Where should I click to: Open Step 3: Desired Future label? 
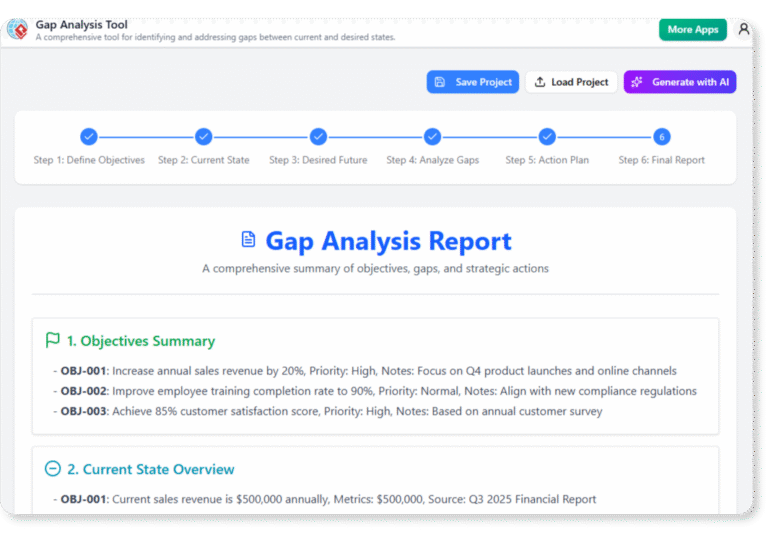[x=318, y=160]
